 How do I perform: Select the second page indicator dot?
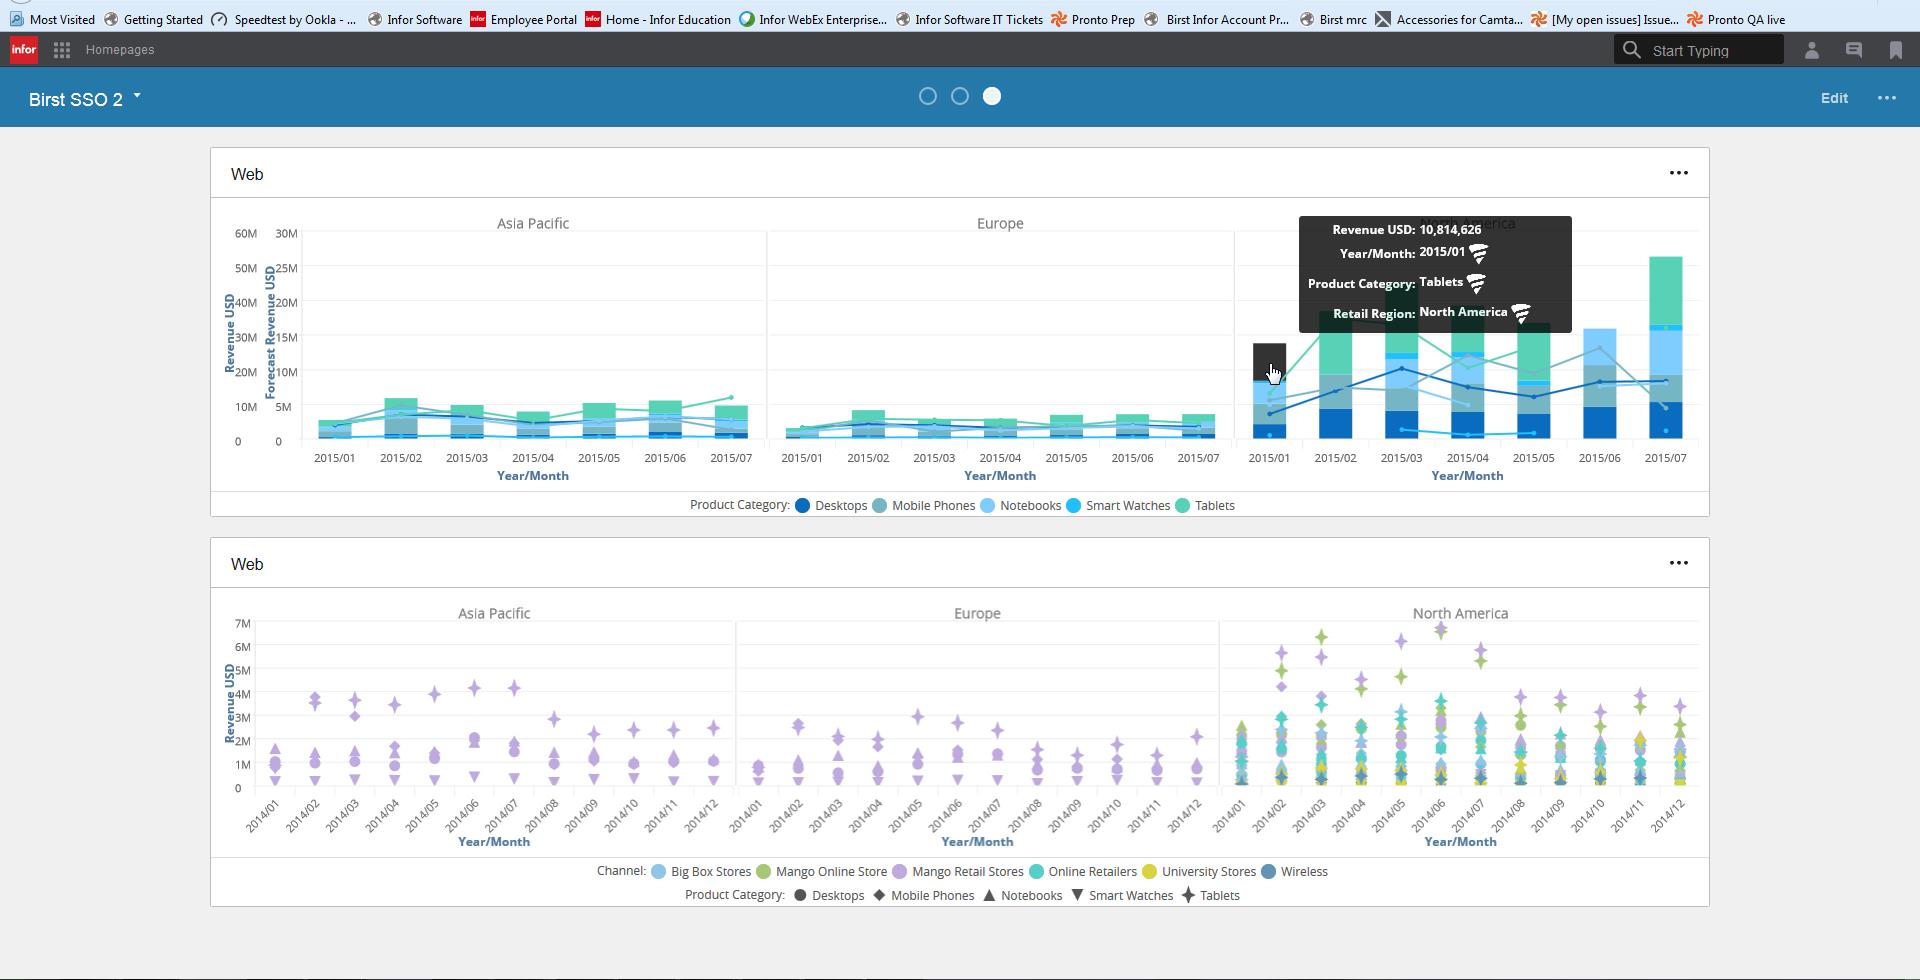[x=960, y=97]
